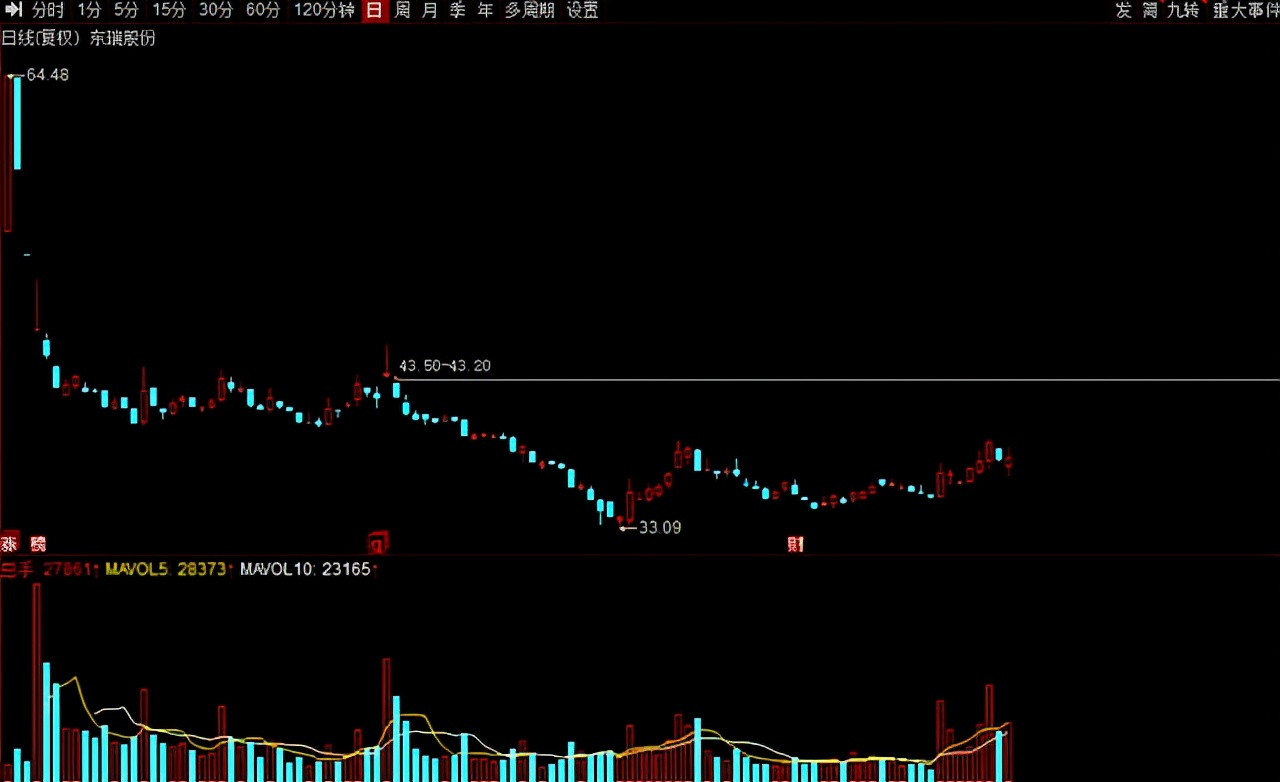The image size is (1280, 782).
Task: Open the 重大事件 major events panel
Action: pyautogui.click(x=1246, y=10)
